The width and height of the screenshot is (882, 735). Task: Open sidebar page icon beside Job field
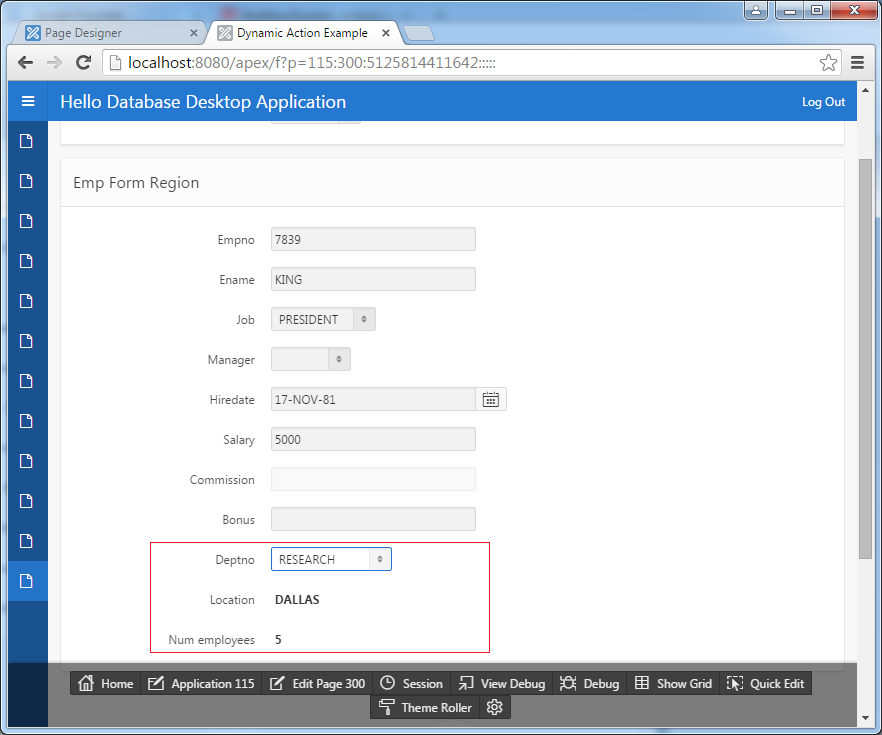pos(26,301)
